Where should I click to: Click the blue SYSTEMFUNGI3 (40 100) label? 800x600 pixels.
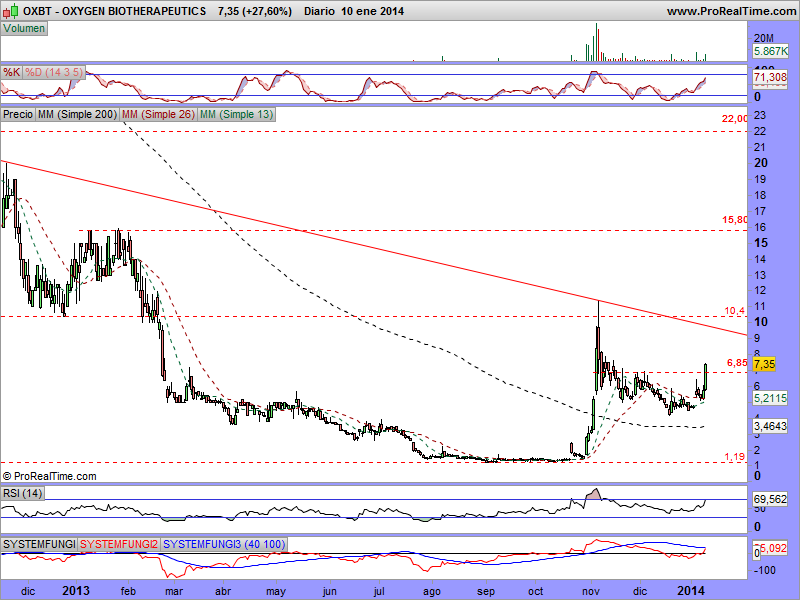point(224,544)
